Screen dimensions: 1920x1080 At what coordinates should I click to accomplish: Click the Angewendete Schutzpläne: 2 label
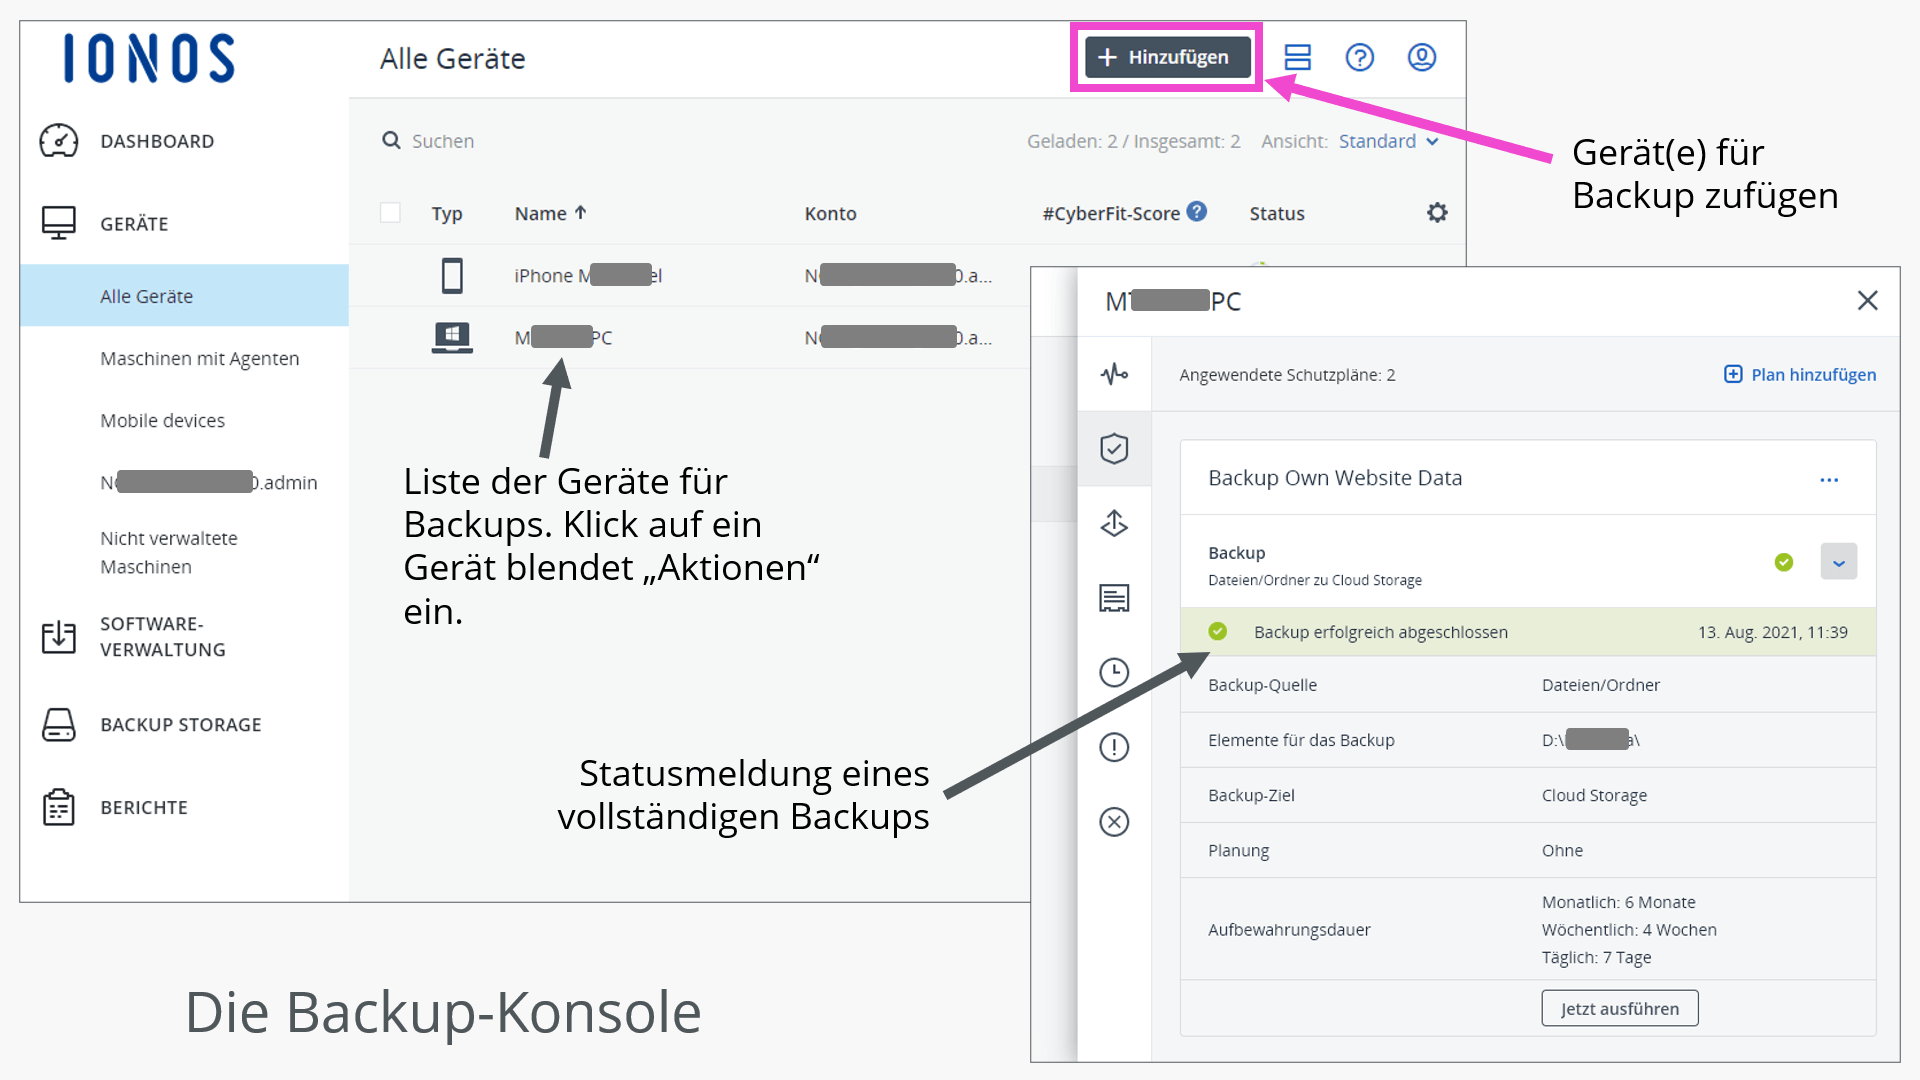[x=1287, y=375]
